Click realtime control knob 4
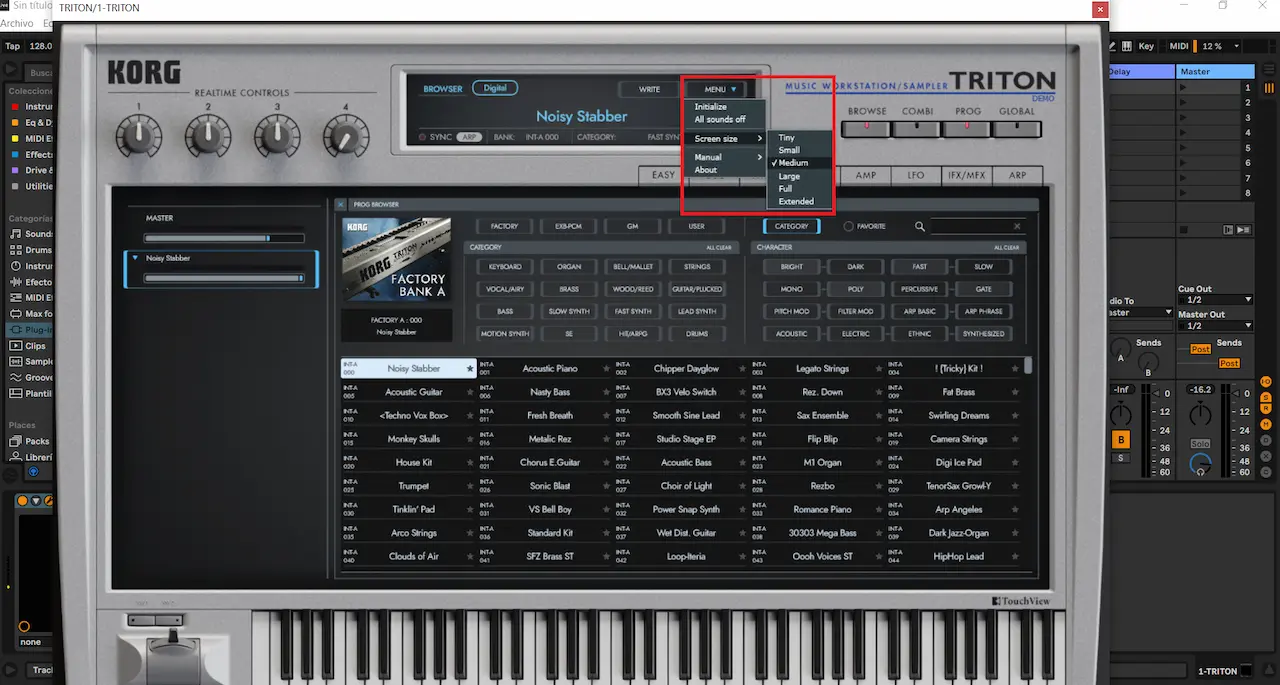 coord(346,134)
